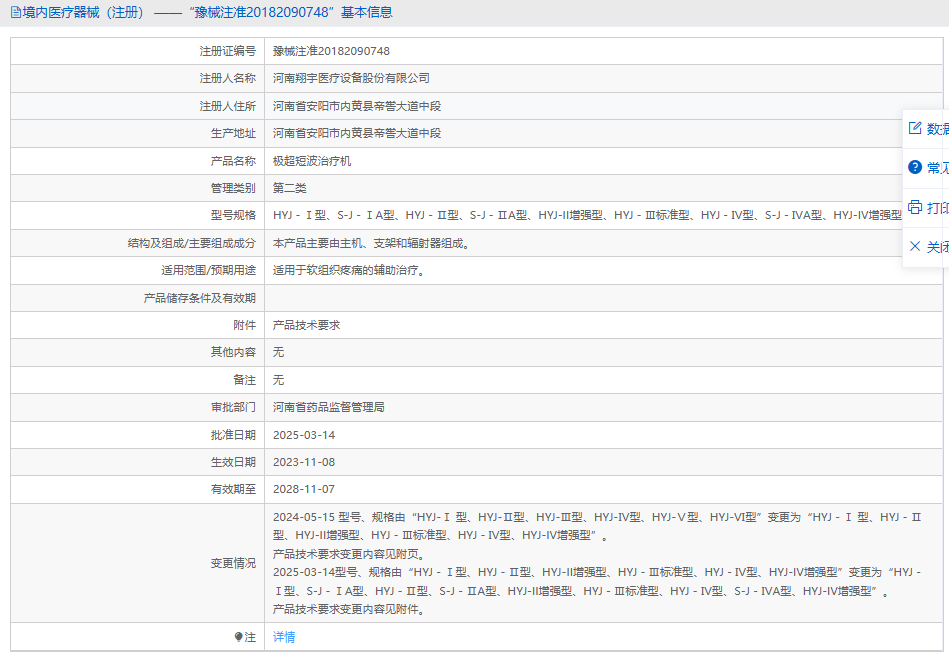
Task: Click the edit icon in the side panel
Action: pyautogui.click(x=915, y=128)
